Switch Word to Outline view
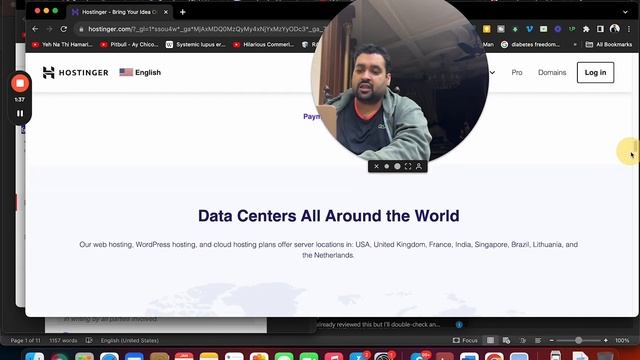This screenshot has height=360, width=640. pos(523,340)
